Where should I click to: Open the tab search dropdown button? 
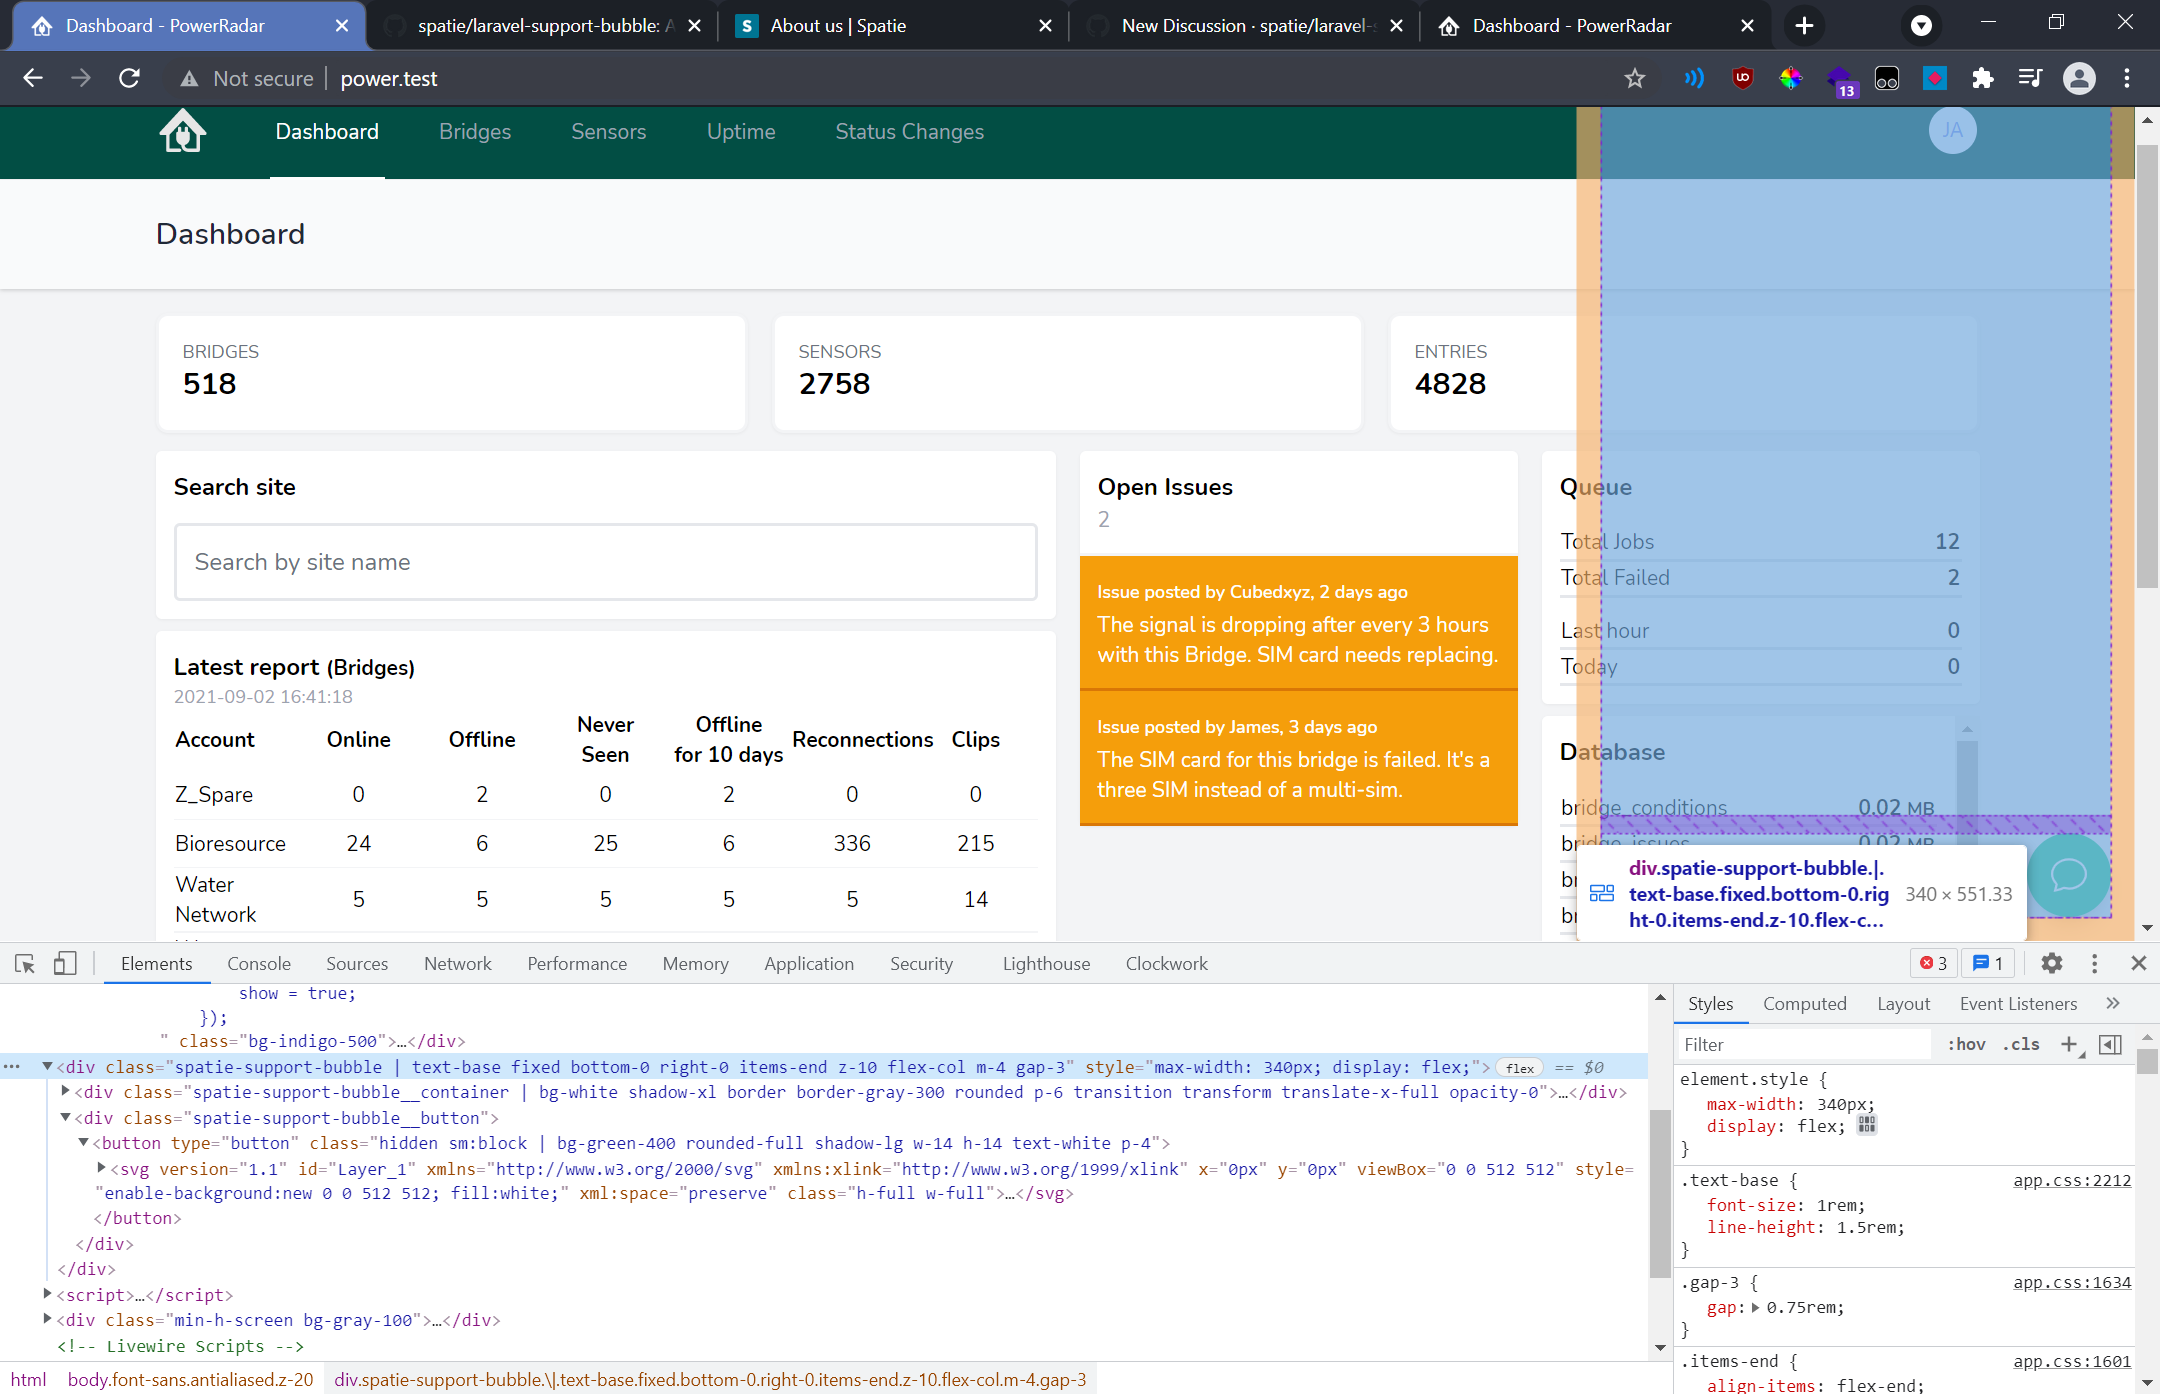pyautogui.click(x=1921, y=26)
